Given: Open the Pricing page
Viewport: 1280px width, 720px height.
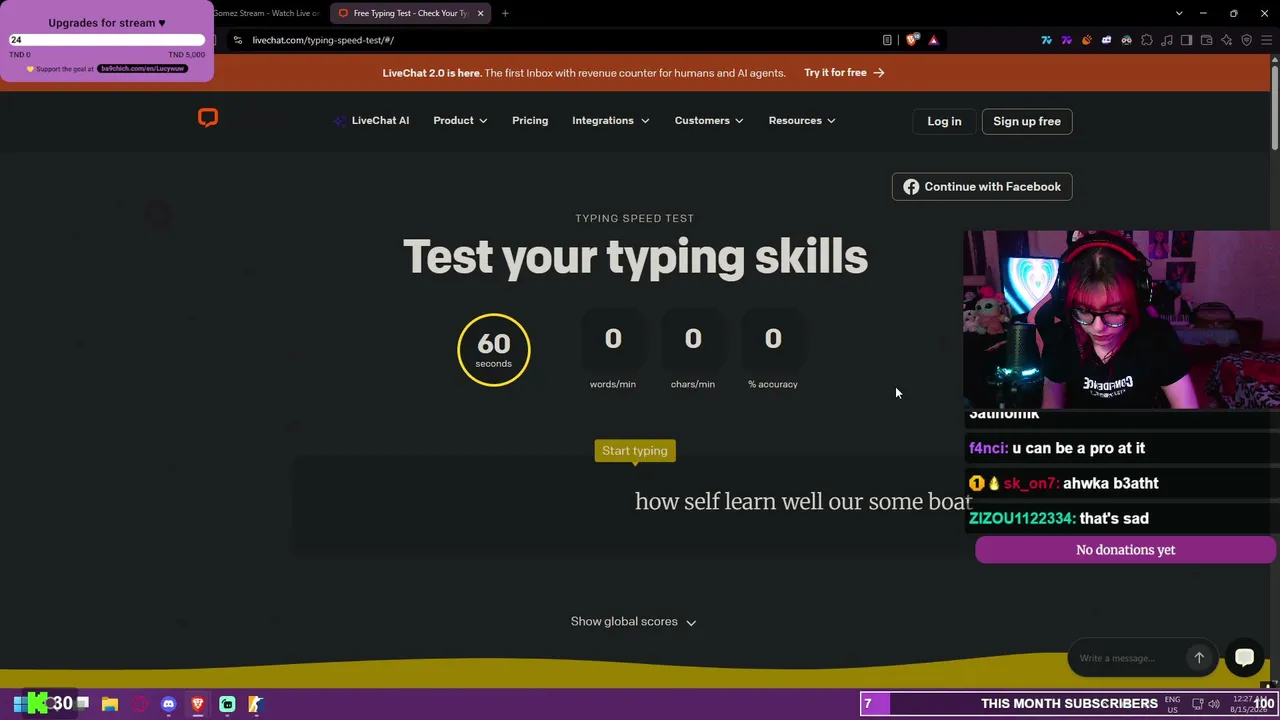Looking at the screenshot, I should [530, 121].
